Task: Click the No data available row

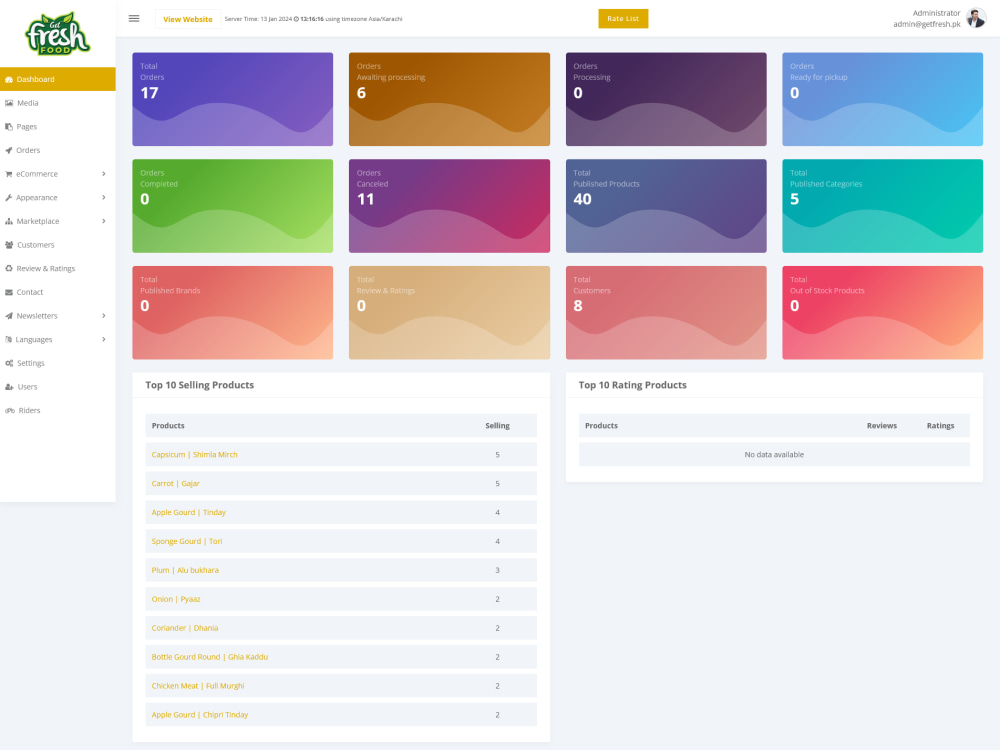Action: pyautogui.click(x=774, y=455)
